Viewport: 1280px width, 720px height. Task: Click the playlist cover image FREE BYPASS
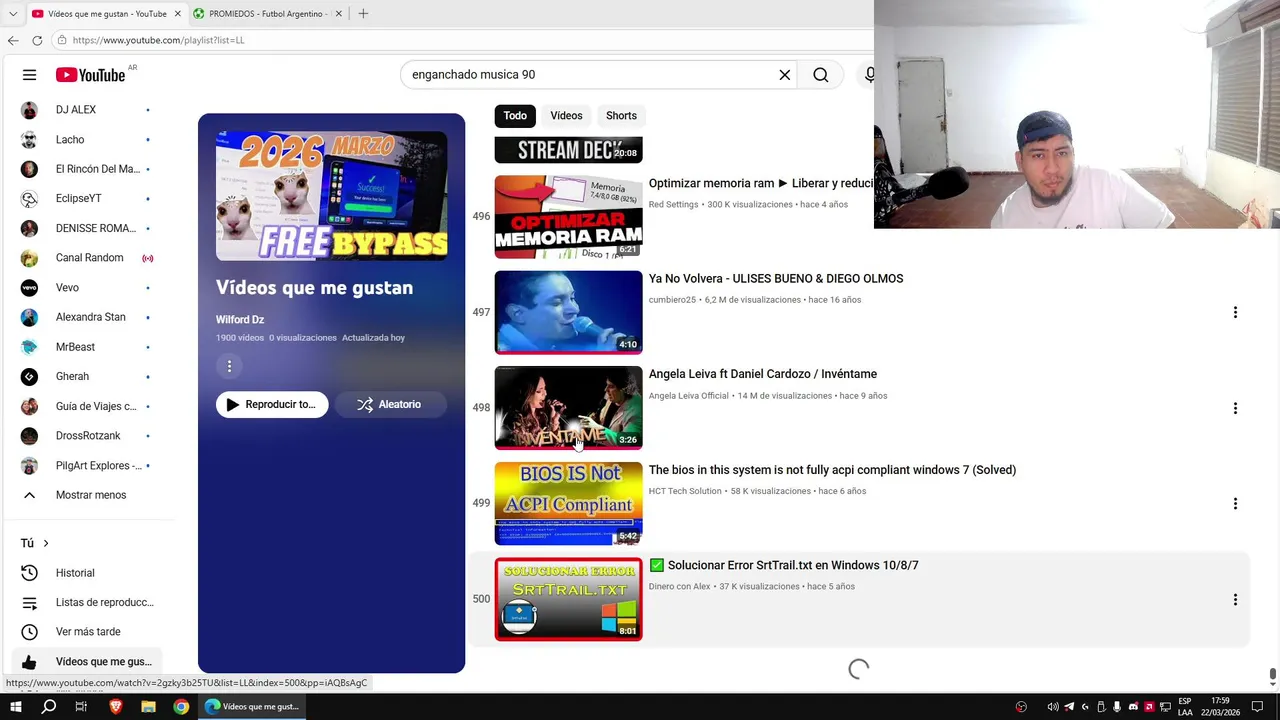tap(331, 196)
